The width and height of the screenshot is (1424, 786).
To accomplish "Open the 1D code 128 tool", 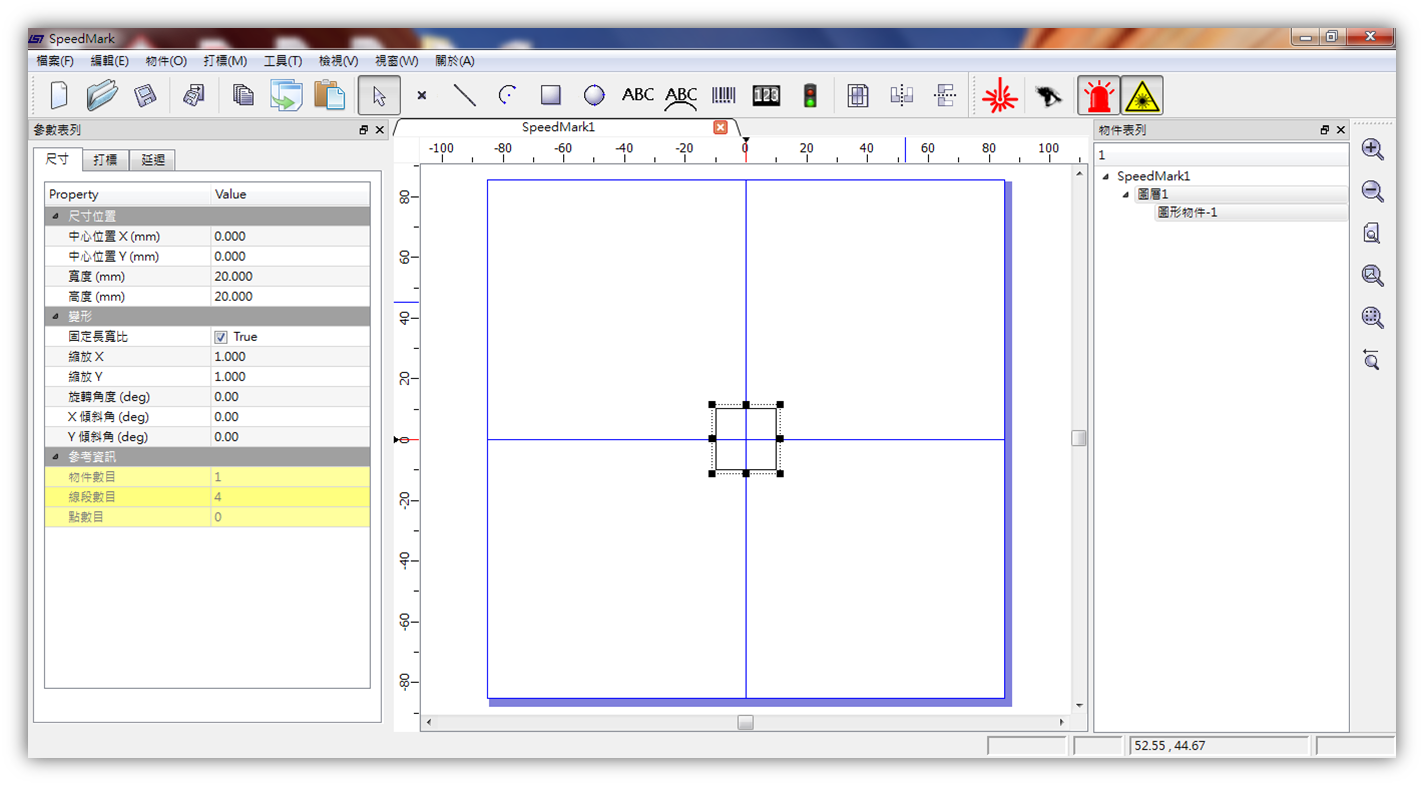I will point(766,95).
